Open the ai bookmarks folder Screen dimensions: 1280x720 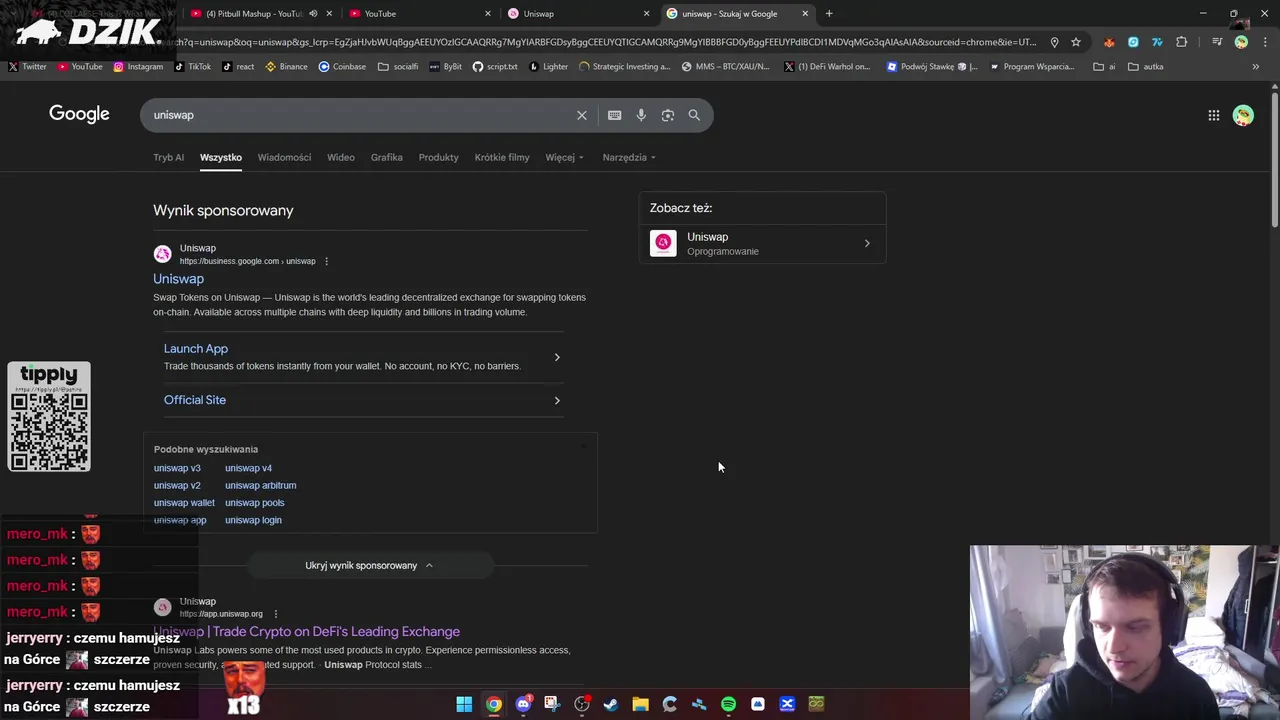point(1105,67)
